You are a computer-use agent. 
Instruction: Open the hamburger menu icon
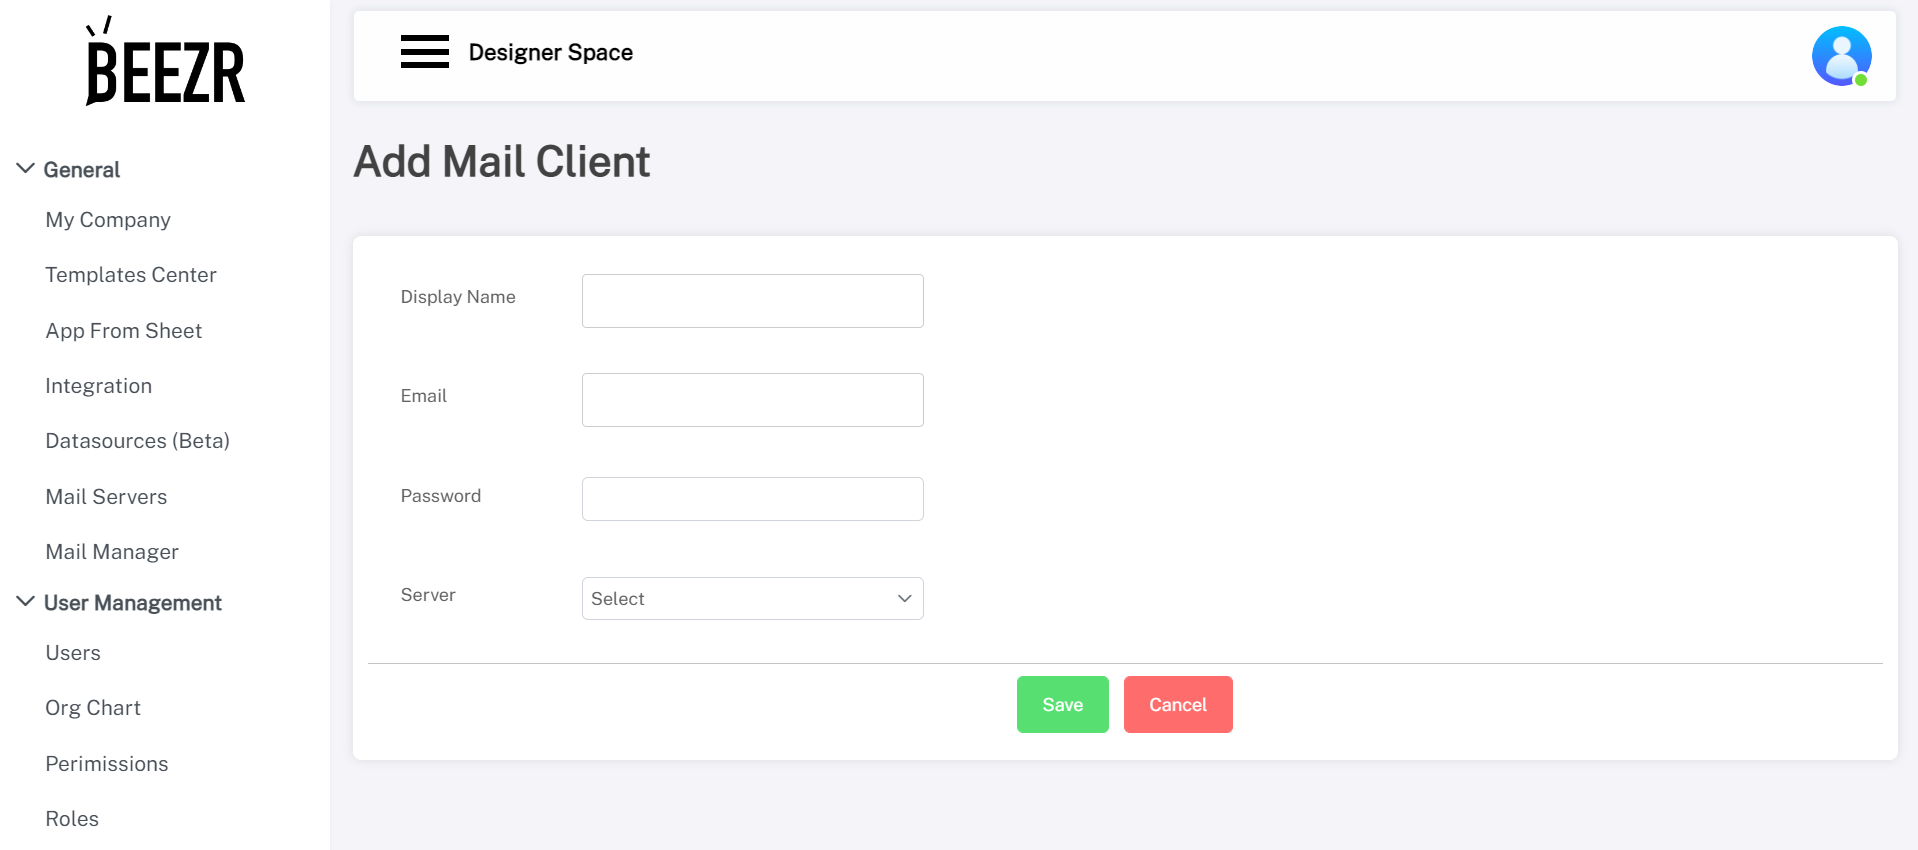point(424,51)
